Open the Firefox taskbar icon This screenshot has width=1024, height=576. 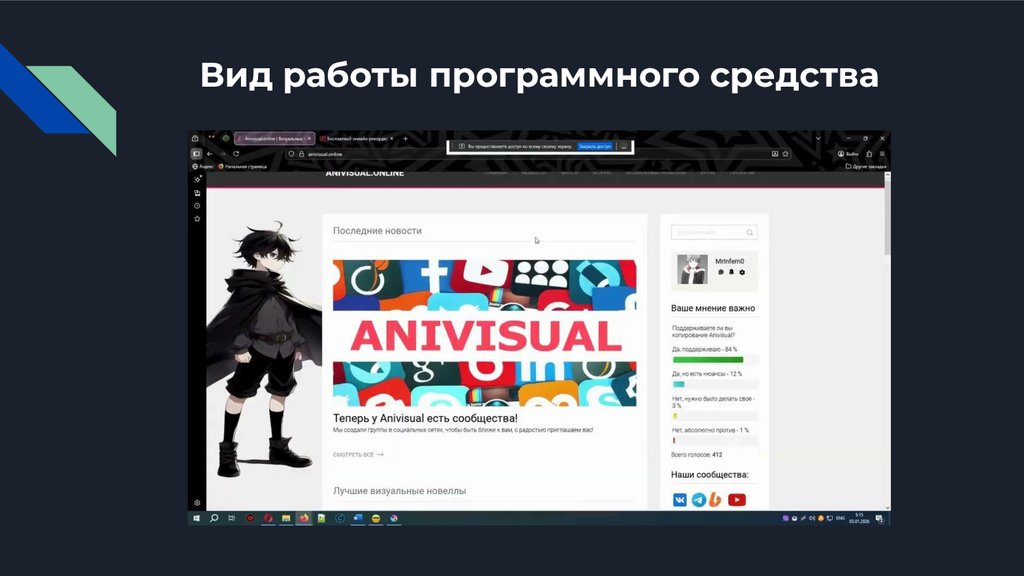(x=304, y=519)
